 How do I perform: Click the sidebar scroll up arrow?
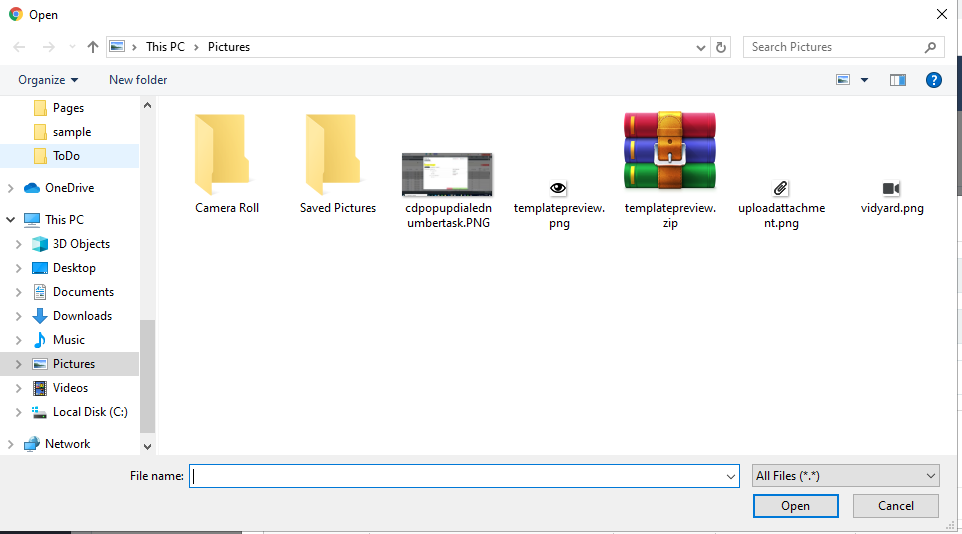(x=147, y=106)
